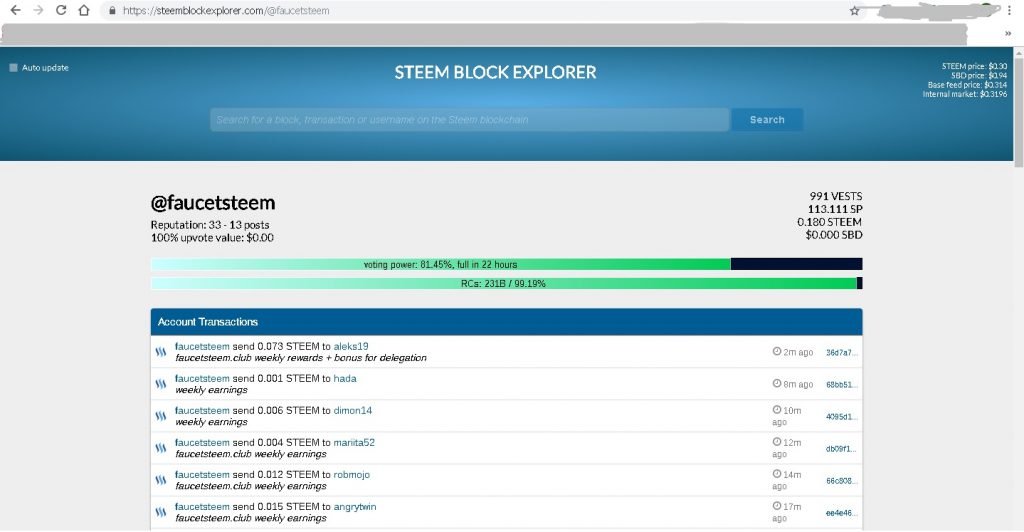1024x532 pixels.
Task: Click Steem icon in mariita52 transaction row
Action: point(161,448)
